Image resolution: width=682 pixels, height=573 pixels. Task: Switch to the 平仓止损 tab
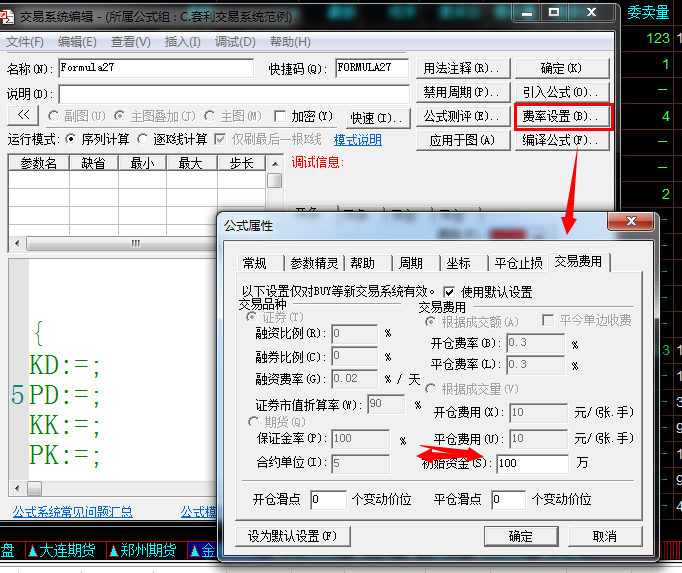518,263
